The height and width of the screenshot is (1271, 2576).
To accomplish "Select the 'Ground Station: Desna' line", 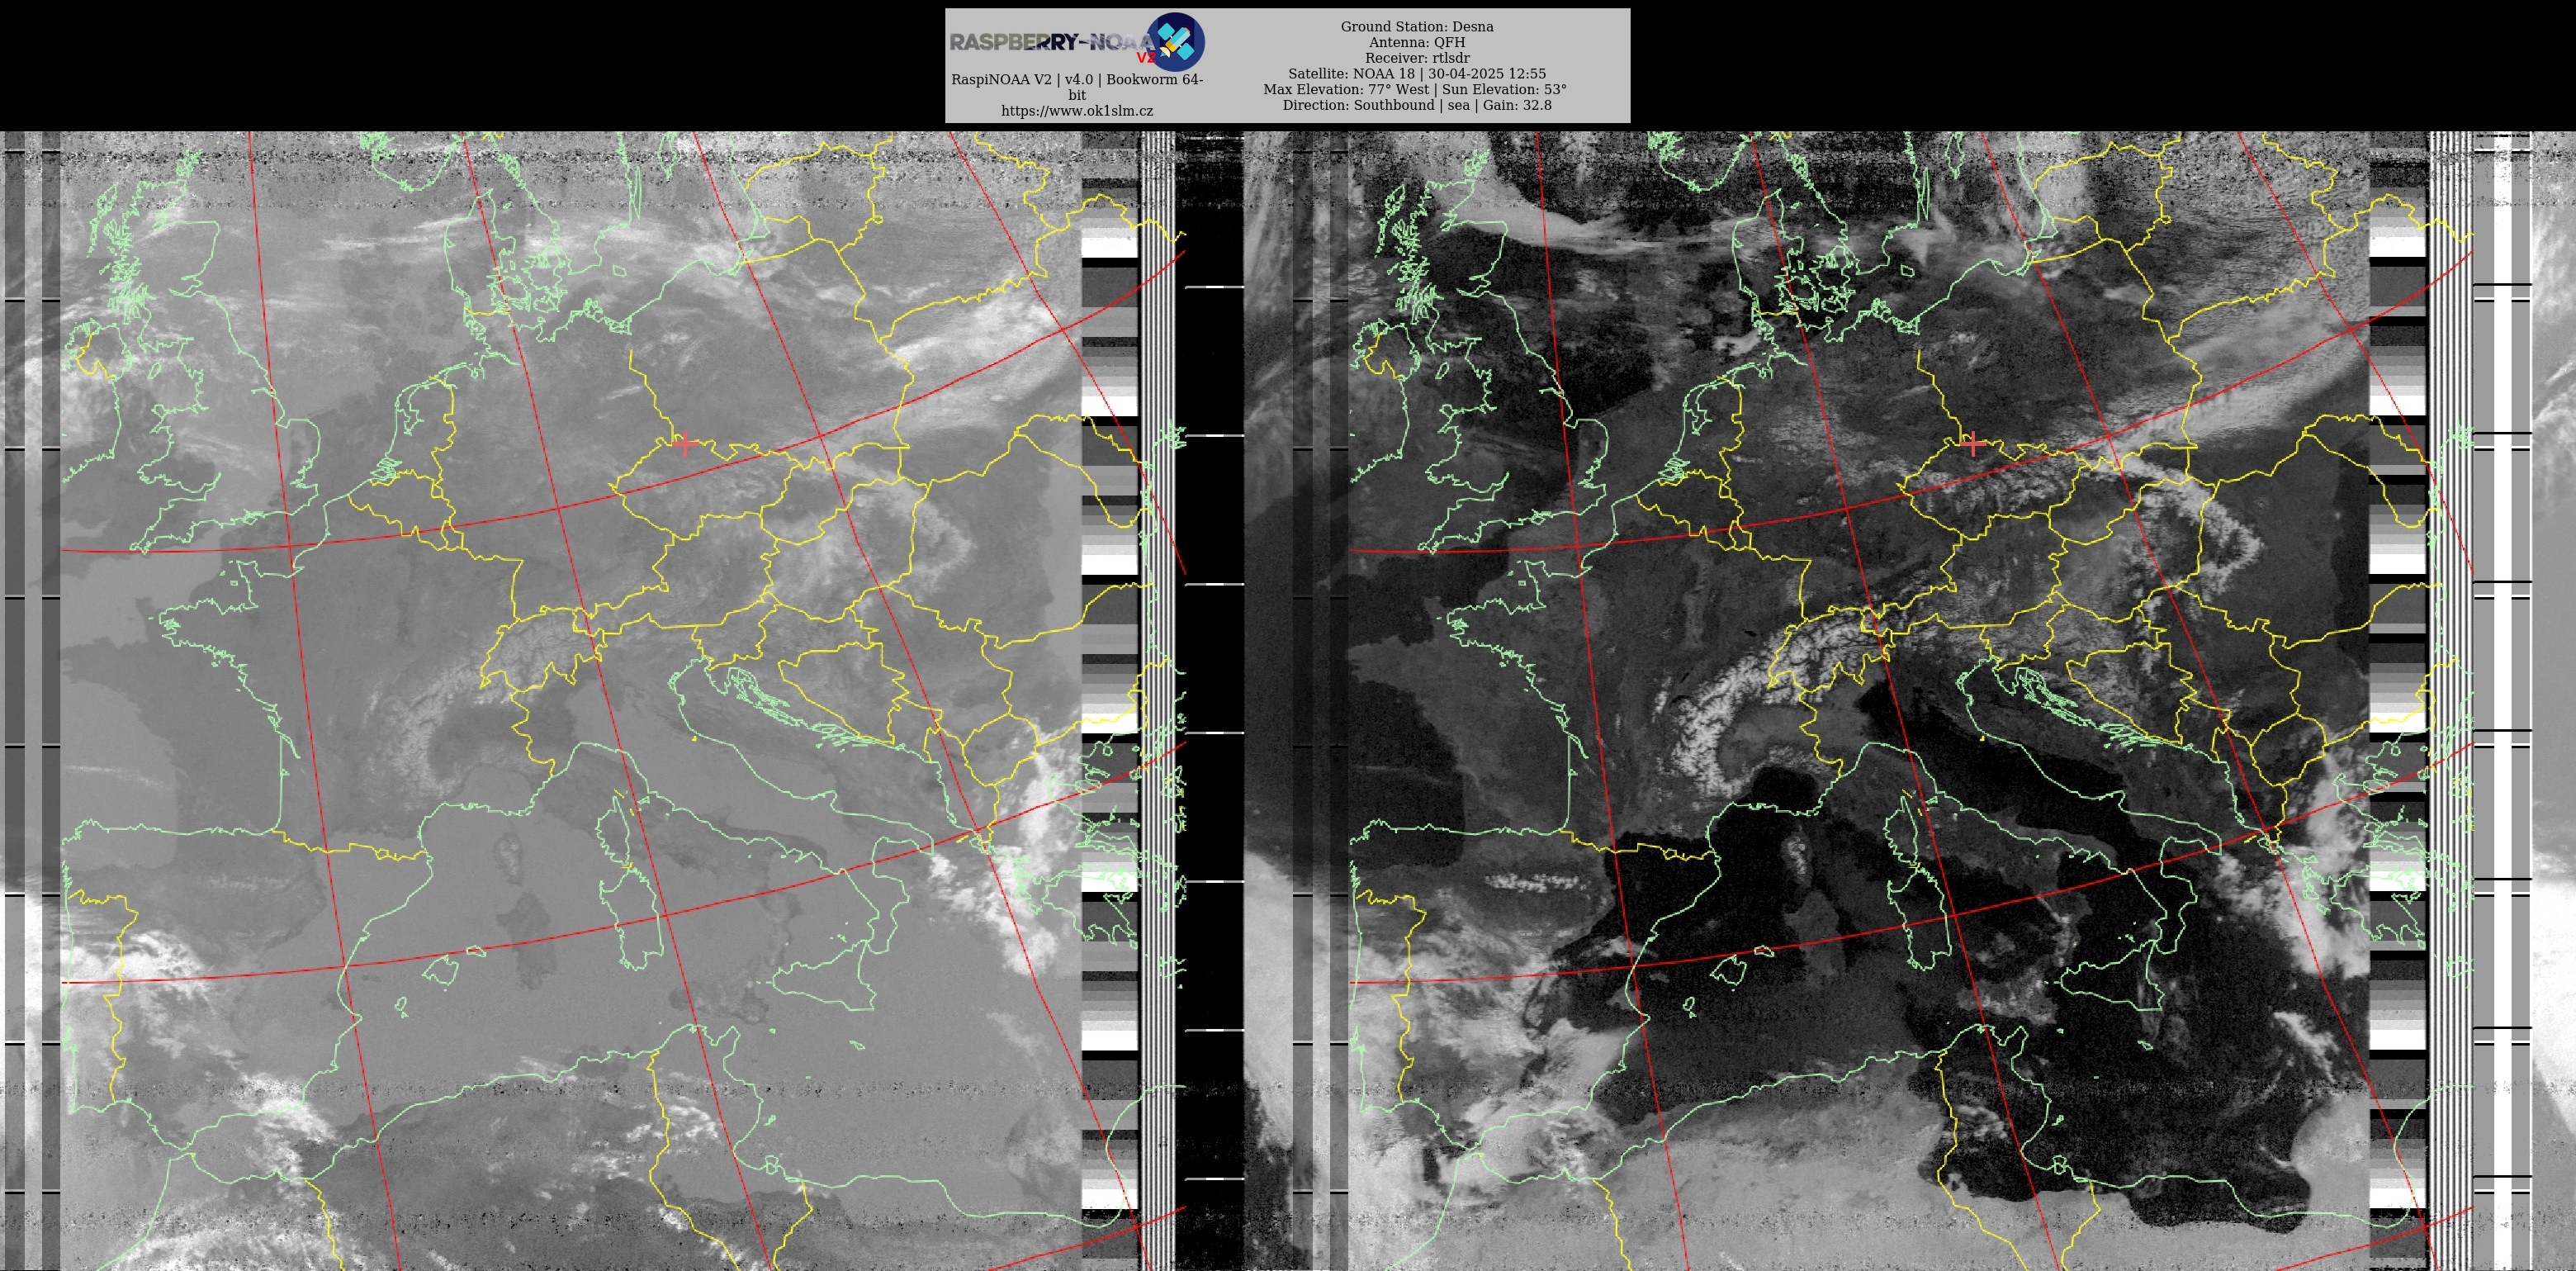I will pyautogui.click(x=1417, y=27).
